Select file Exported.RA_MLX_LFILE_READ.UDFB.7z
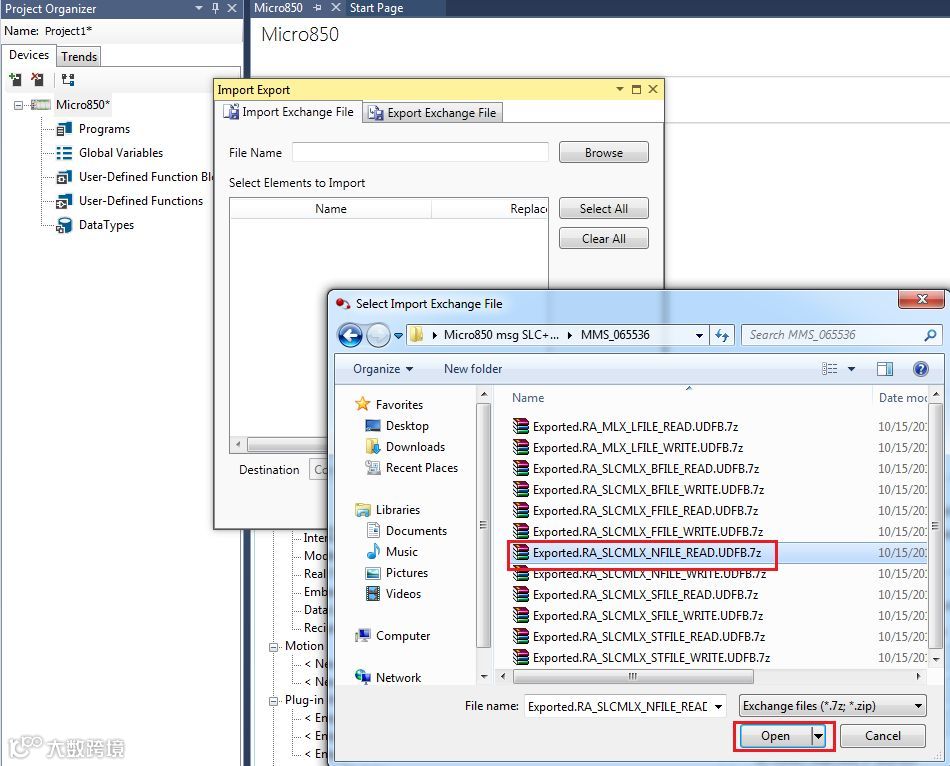This screenshot has height=766, width=950. pos(635,427)
